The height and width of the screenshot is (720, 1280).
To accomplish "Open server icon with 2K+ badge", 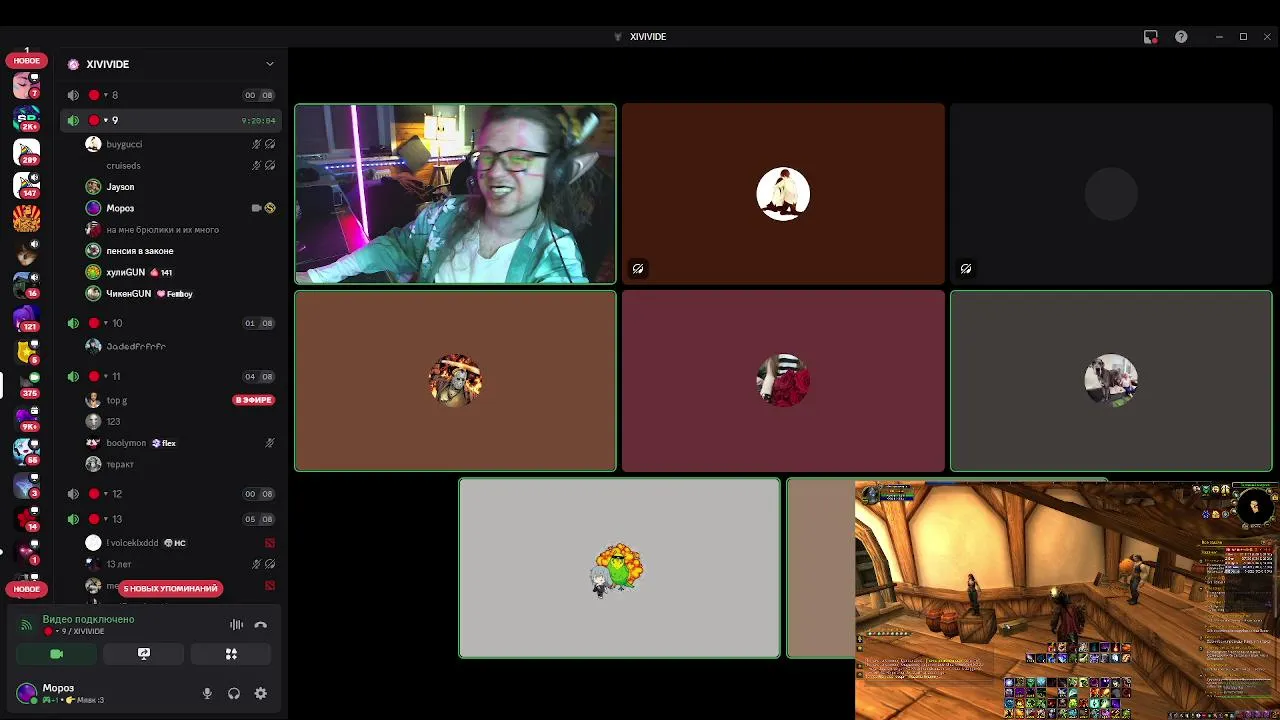I will pos(27,119).
